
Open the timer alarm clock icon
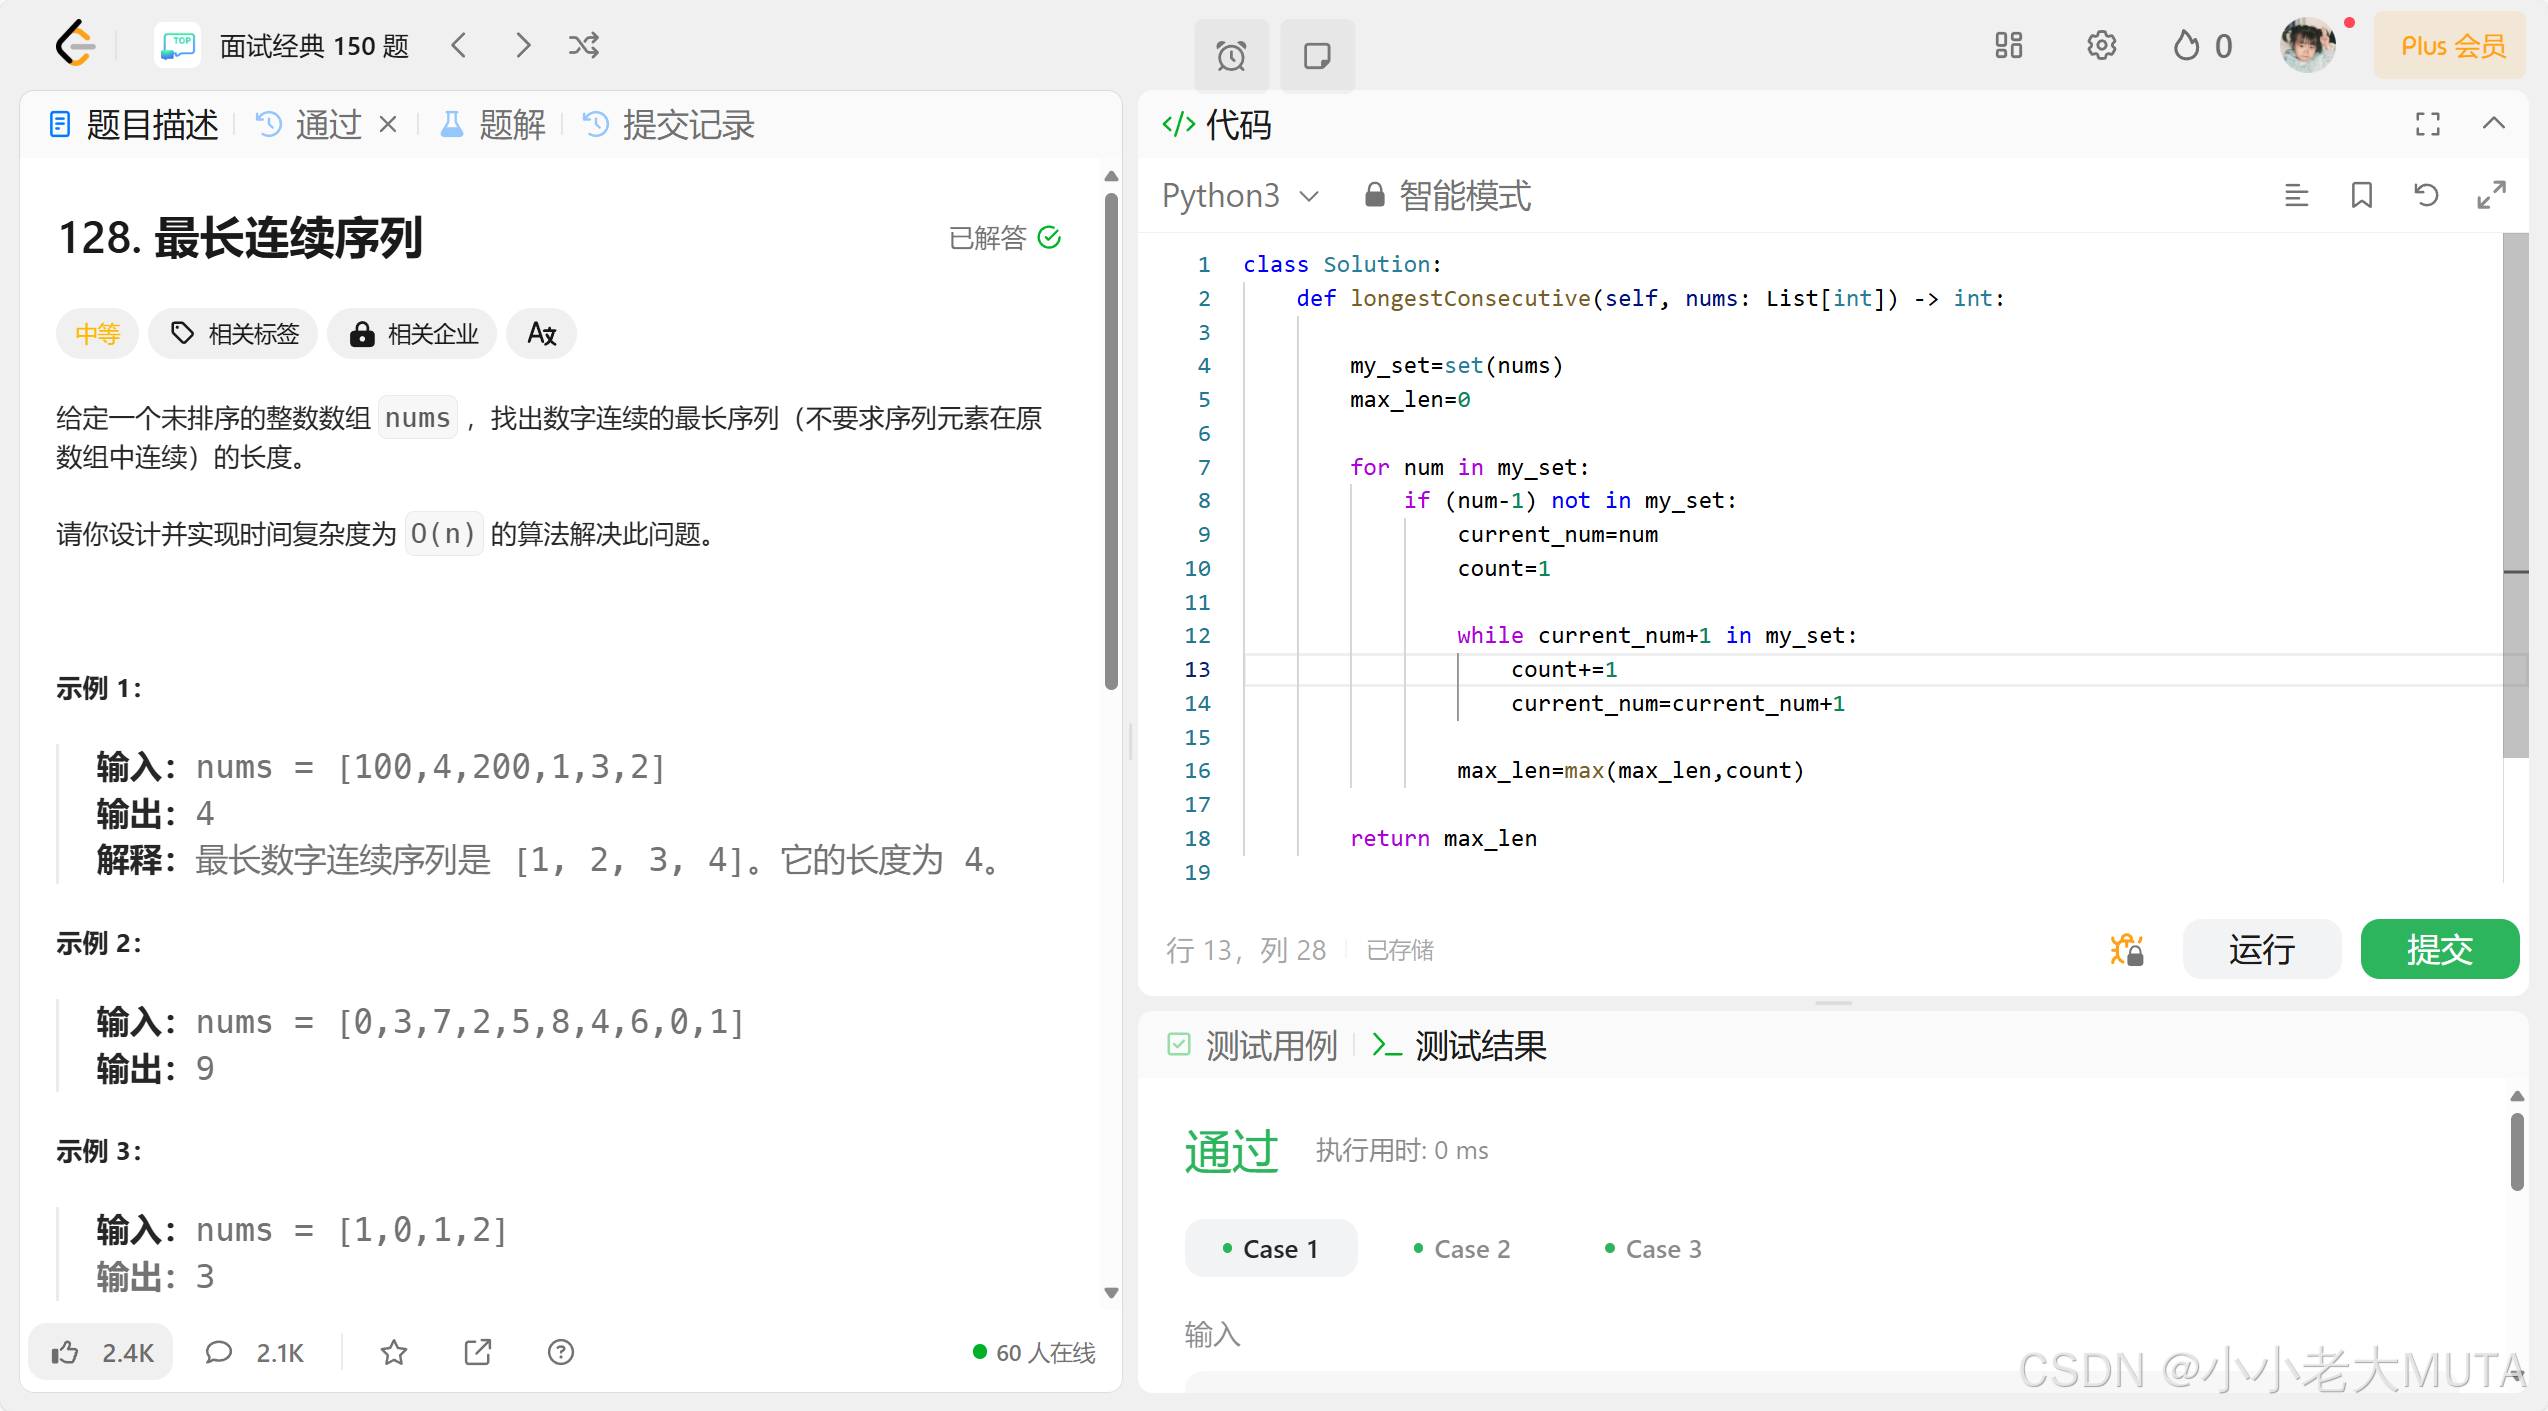[x=1231, y=56]
